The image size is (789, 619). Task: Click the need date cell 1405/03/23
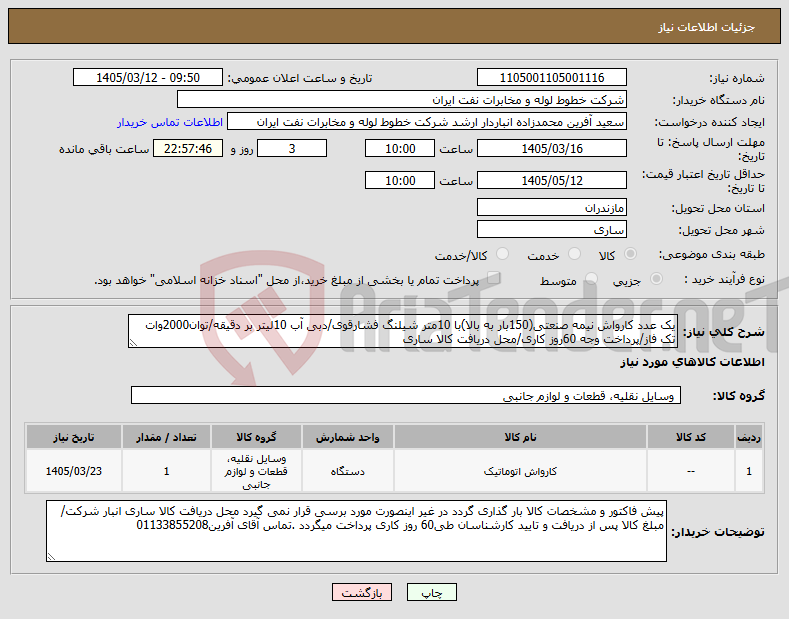[73, 471]
